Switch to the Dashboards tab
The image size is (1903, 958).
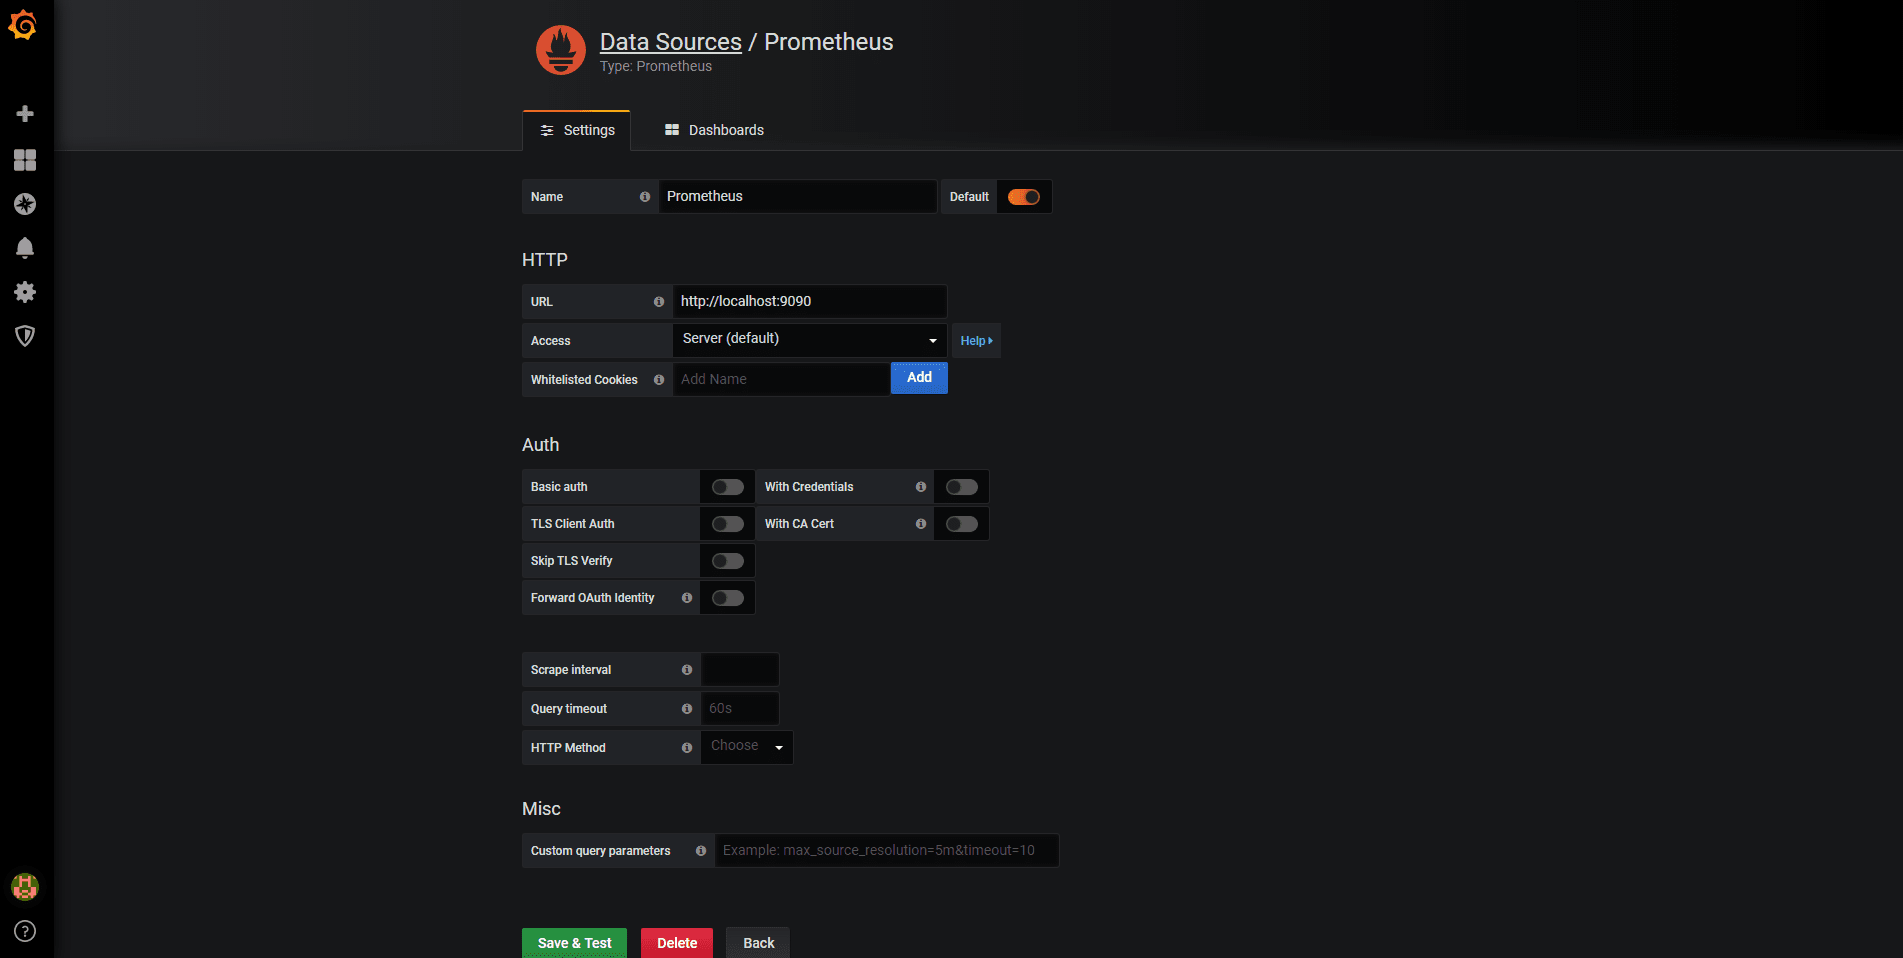pos(714,131)
